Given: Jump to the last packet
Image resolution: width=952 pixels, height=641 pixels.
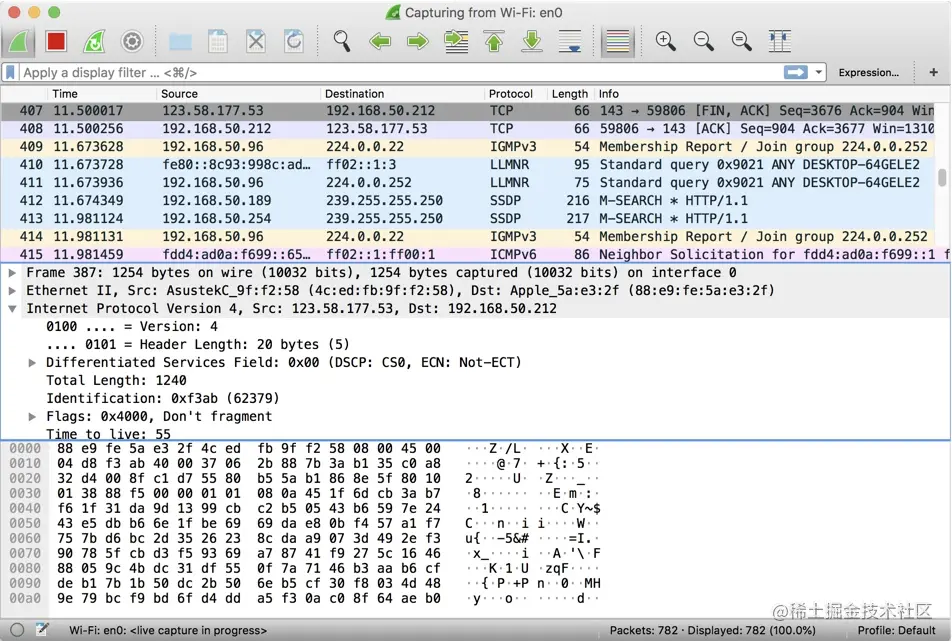Looking at the screenshot, I should (532, 41).
